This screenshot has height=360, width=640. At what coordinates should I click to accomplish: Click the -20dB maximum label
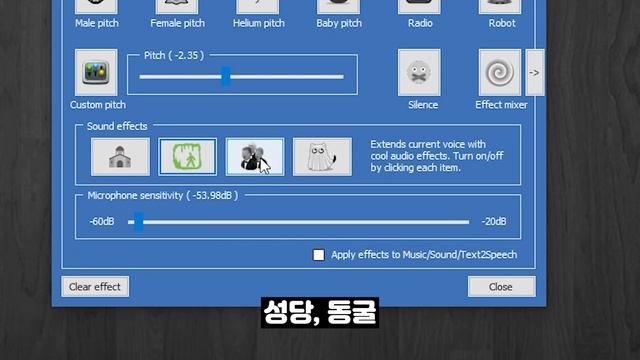click(494, 222)
